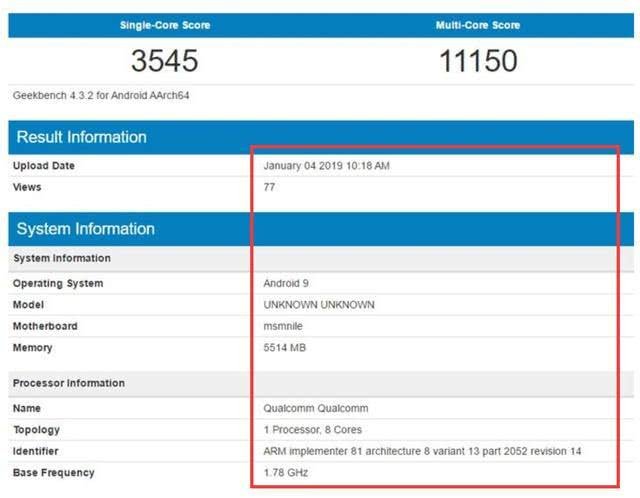The image size is (640, 498).
Task: Select the January 04 2019 upload date value
Action: click(326, 166)
